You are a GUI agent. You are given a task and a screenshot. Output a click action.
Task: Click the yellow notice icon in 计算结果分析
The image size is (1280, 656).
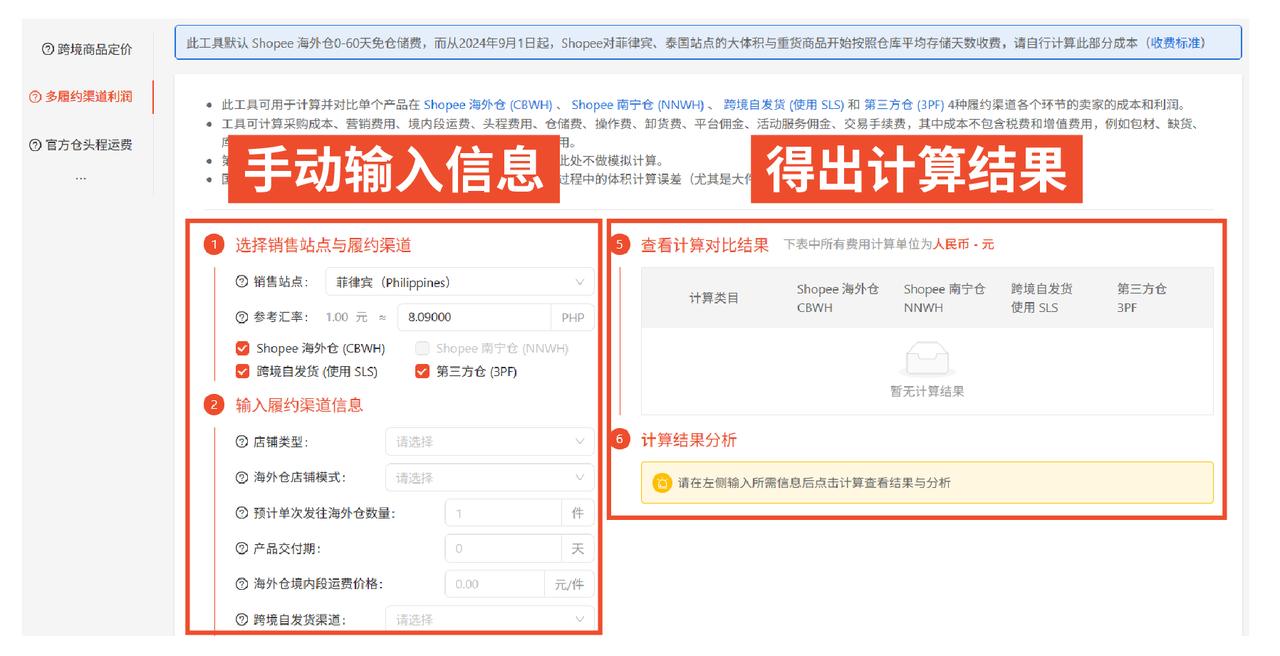[x=662, y=483]
